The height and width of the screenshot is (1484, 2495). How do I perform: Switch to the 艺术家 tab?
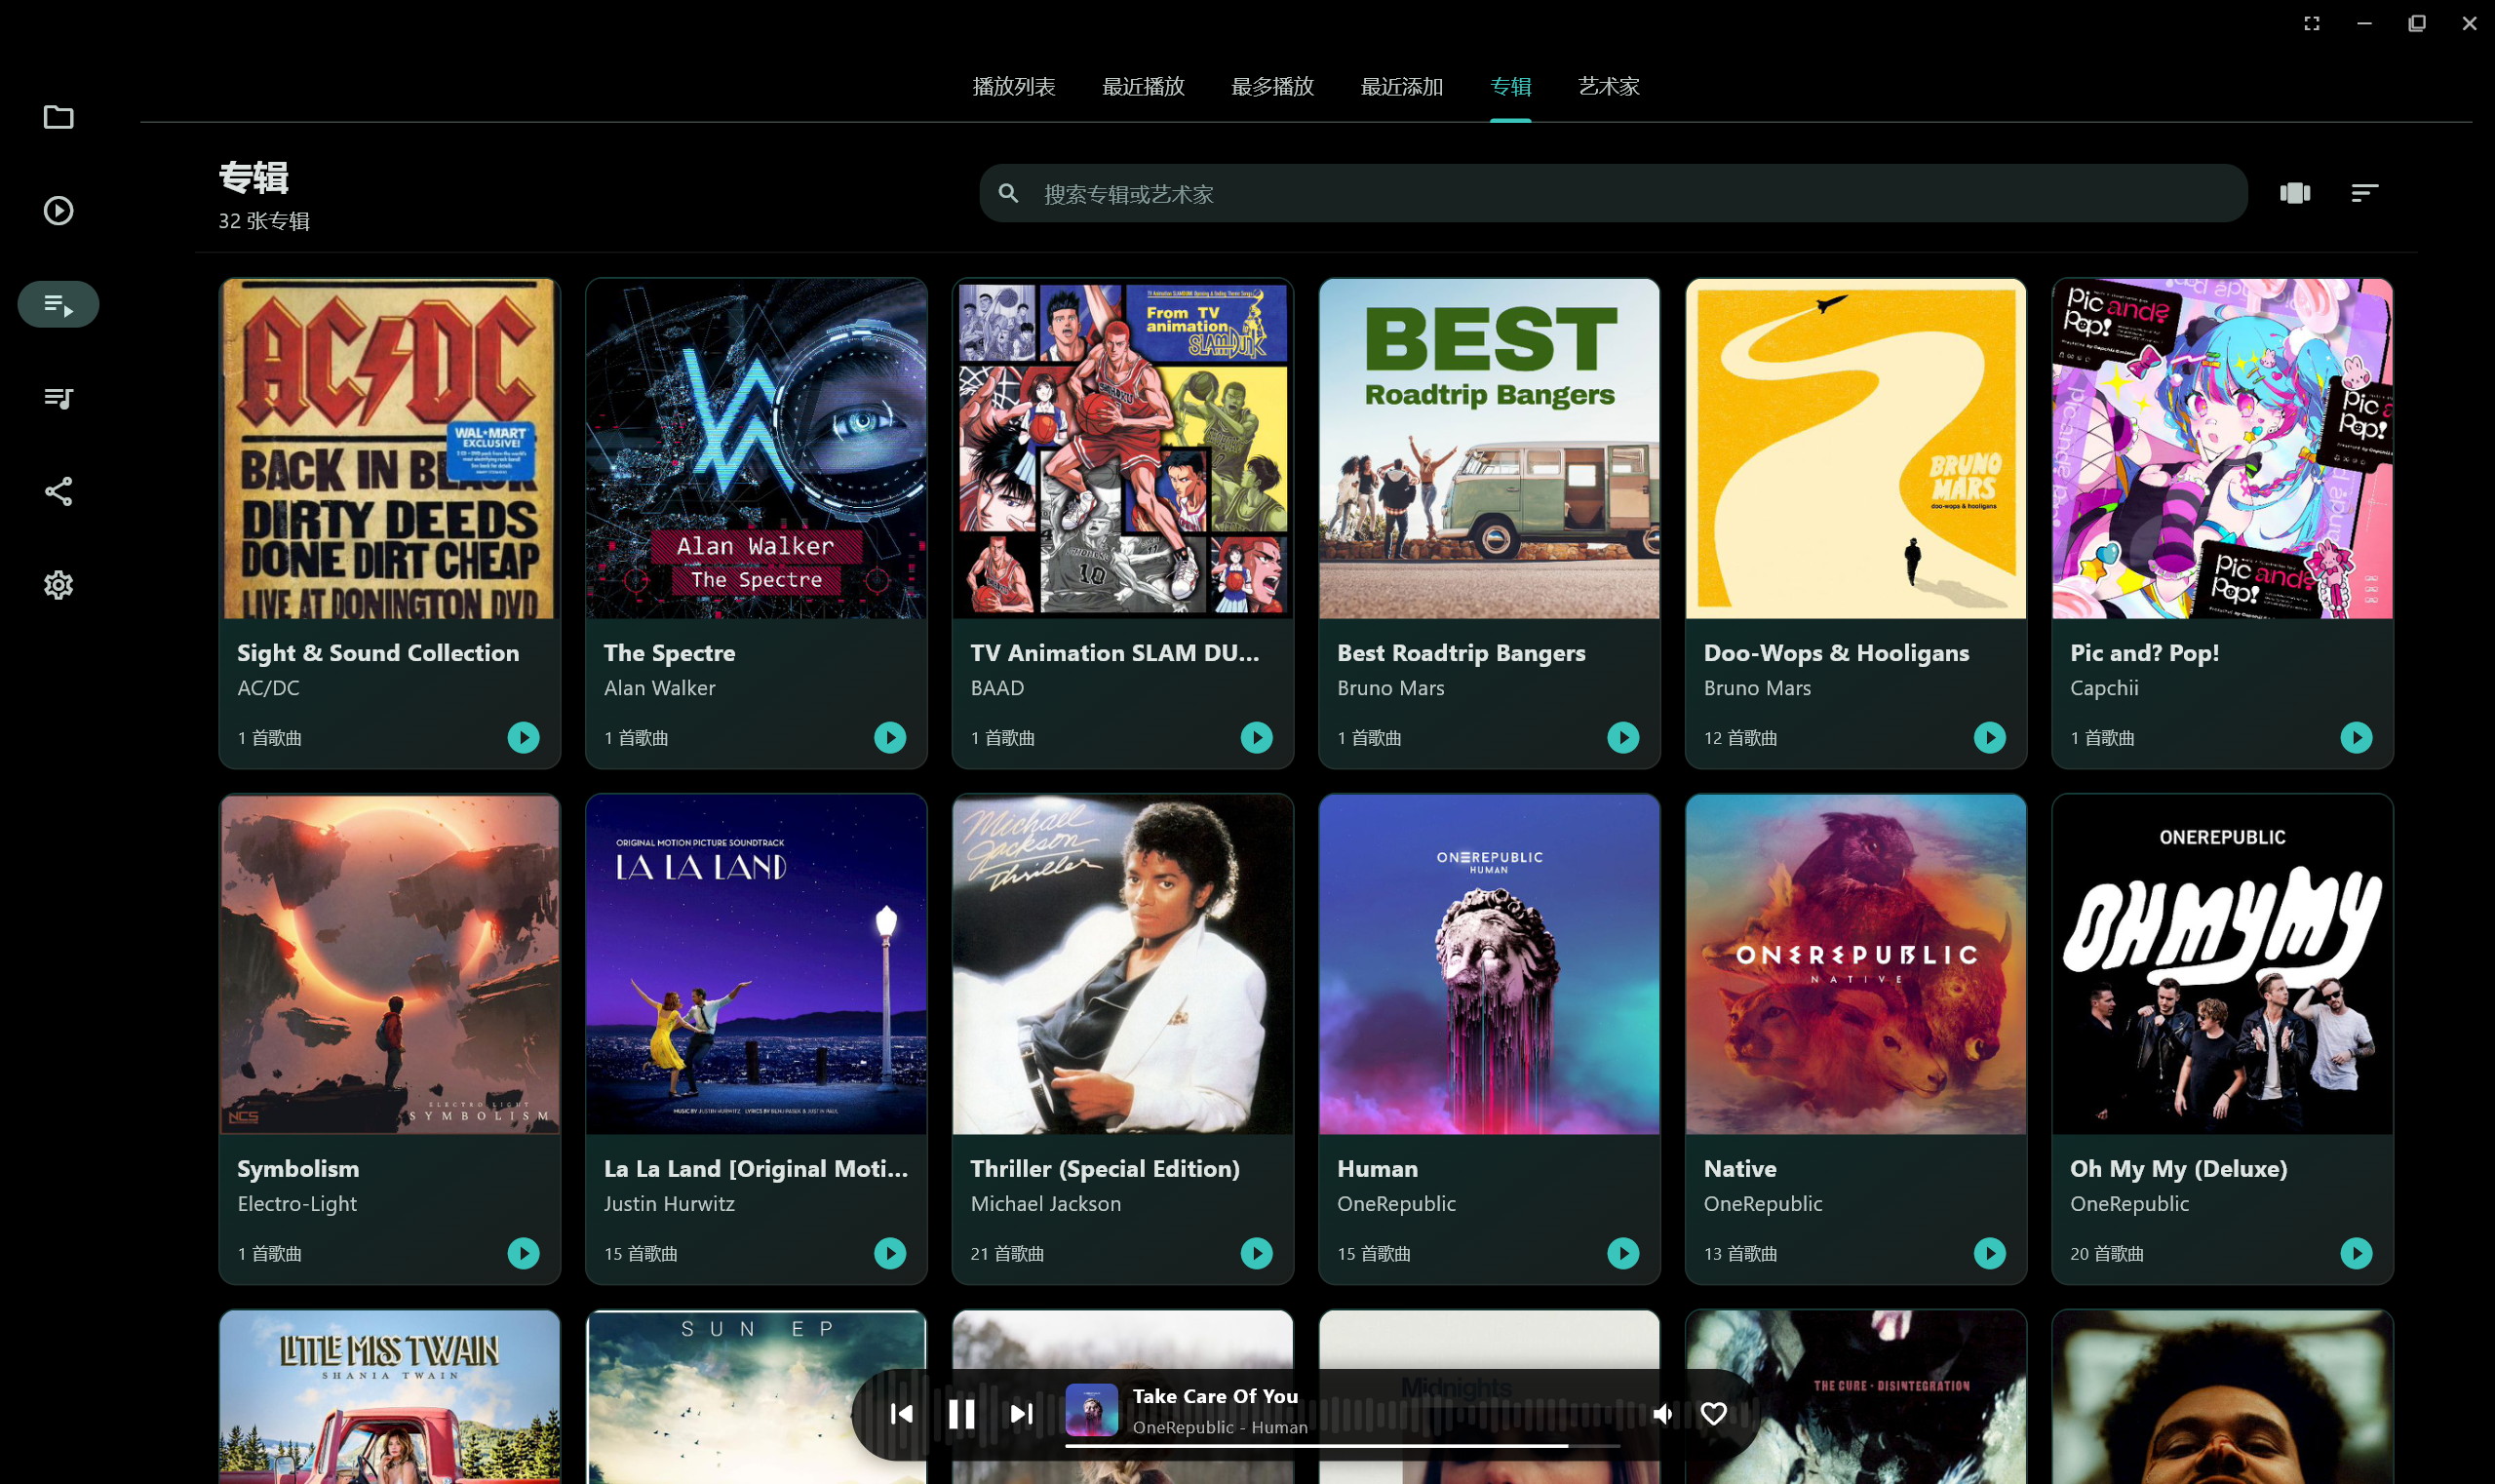pos(1608,87)
